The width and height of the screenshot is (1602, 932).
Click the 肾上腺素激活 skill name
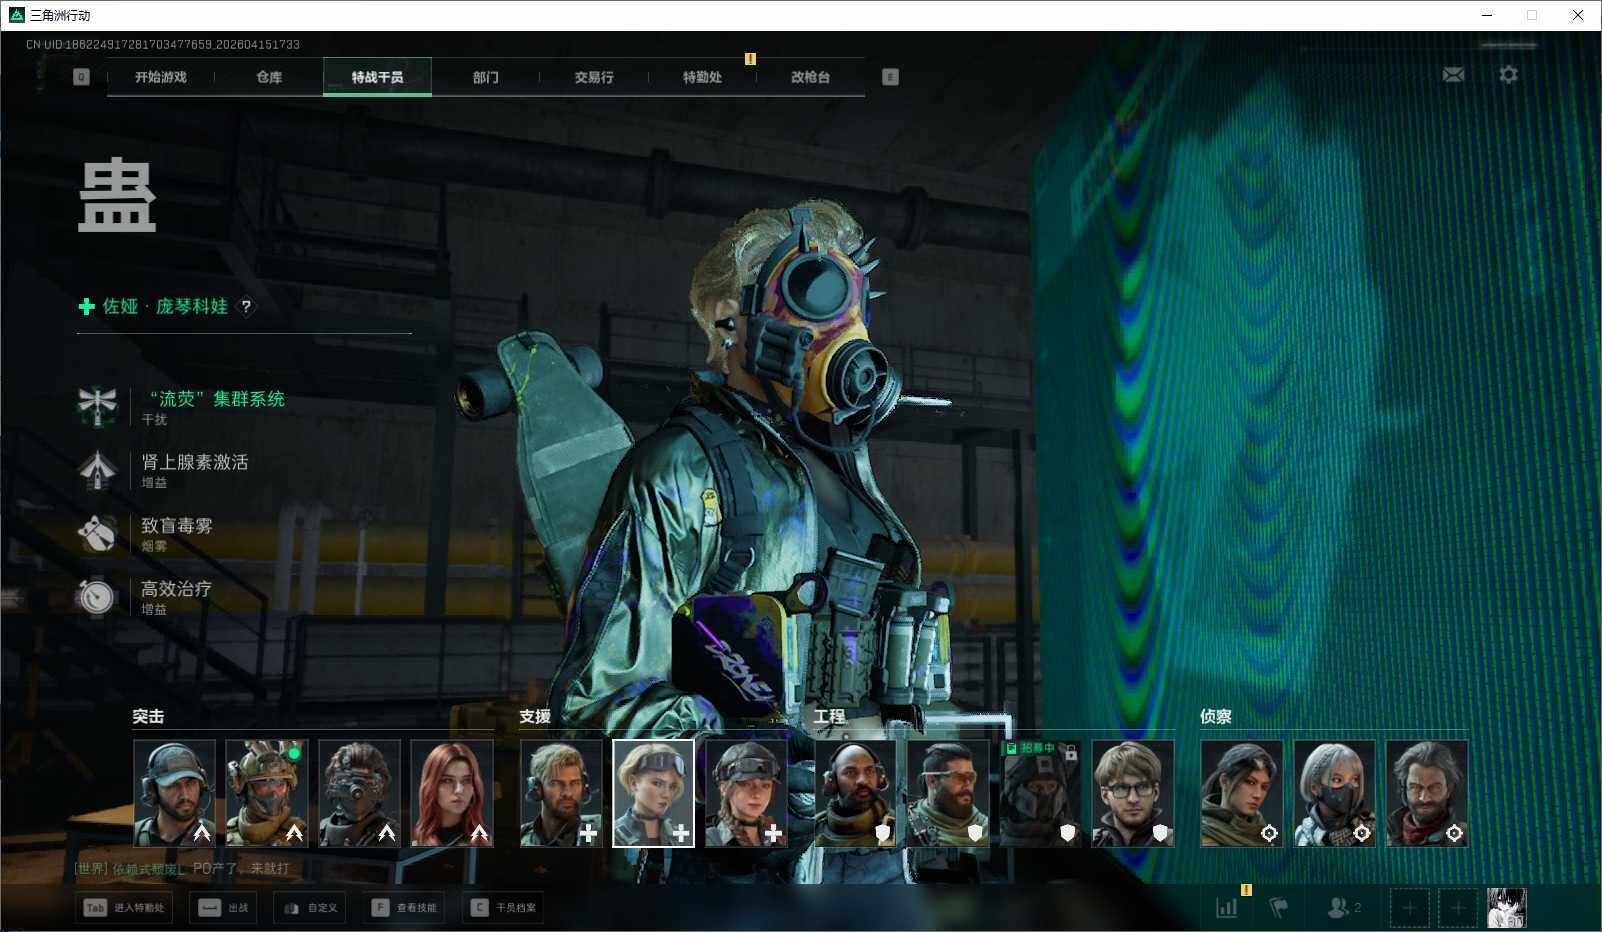click(x=195, y=462)
